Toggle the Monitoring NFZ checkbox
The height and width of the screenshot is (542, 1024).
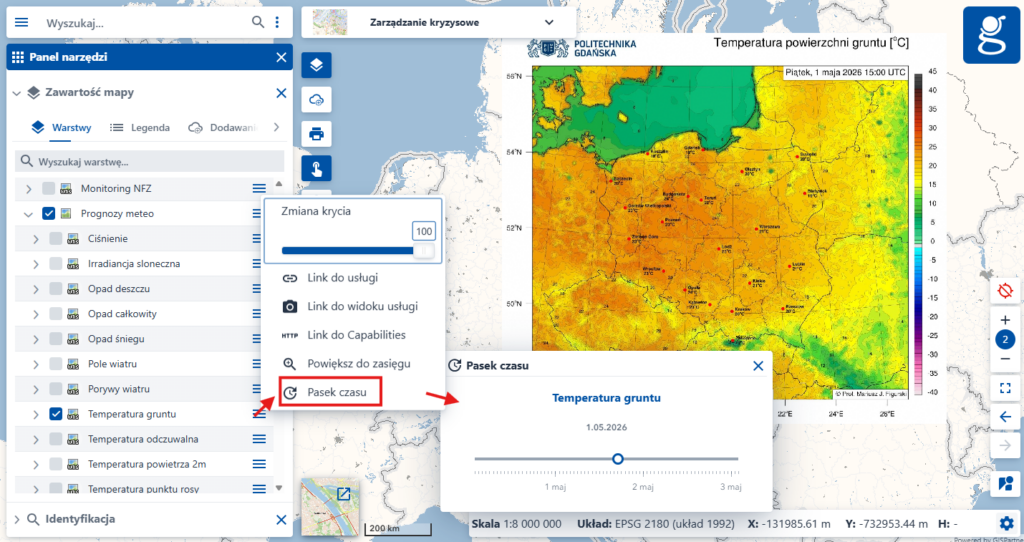tap(48, 189)
